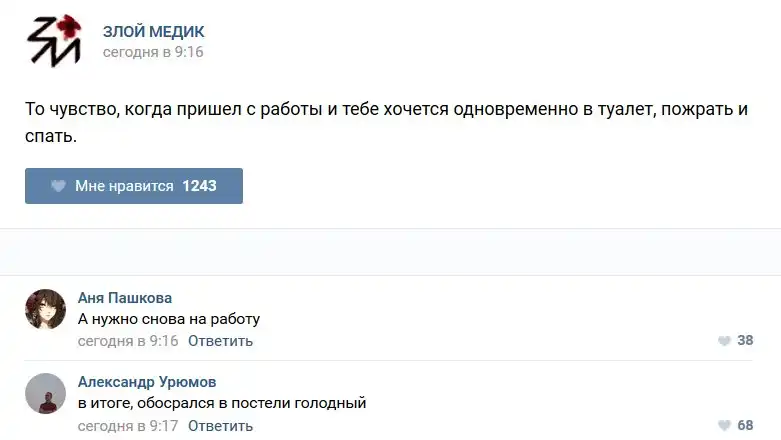781x440 pixels.
Task: Open Аня Пашкова's profile picture
Action: click(45, 309)
